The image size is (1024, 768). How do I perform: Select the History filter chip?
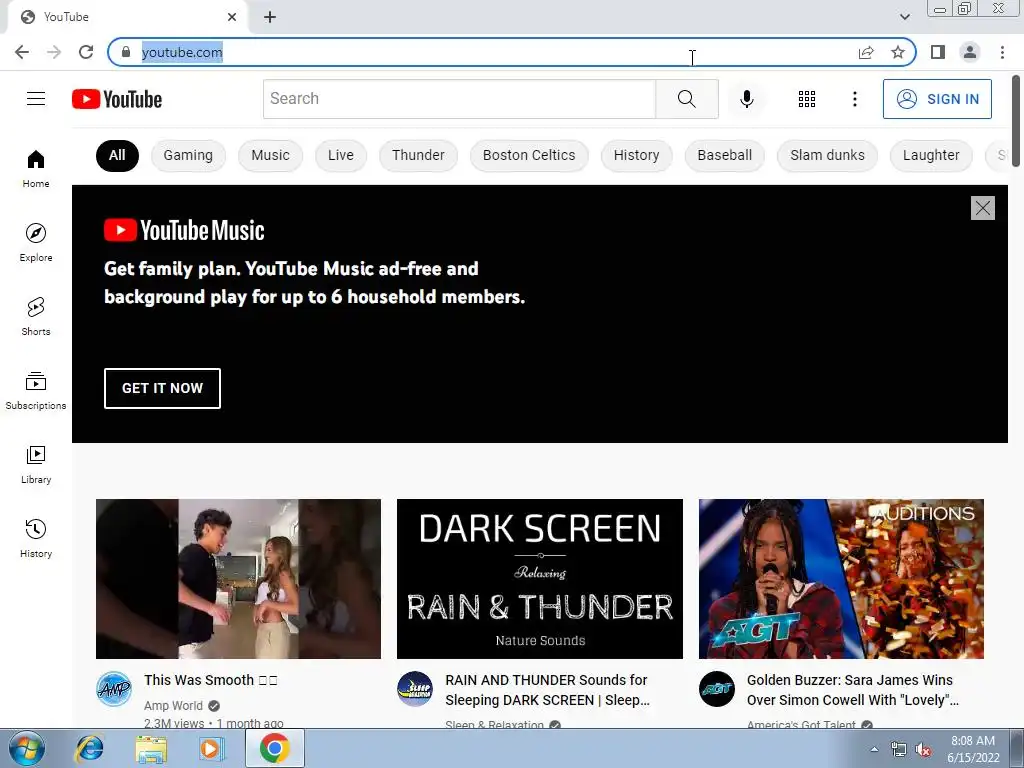[x=637, y=155]
